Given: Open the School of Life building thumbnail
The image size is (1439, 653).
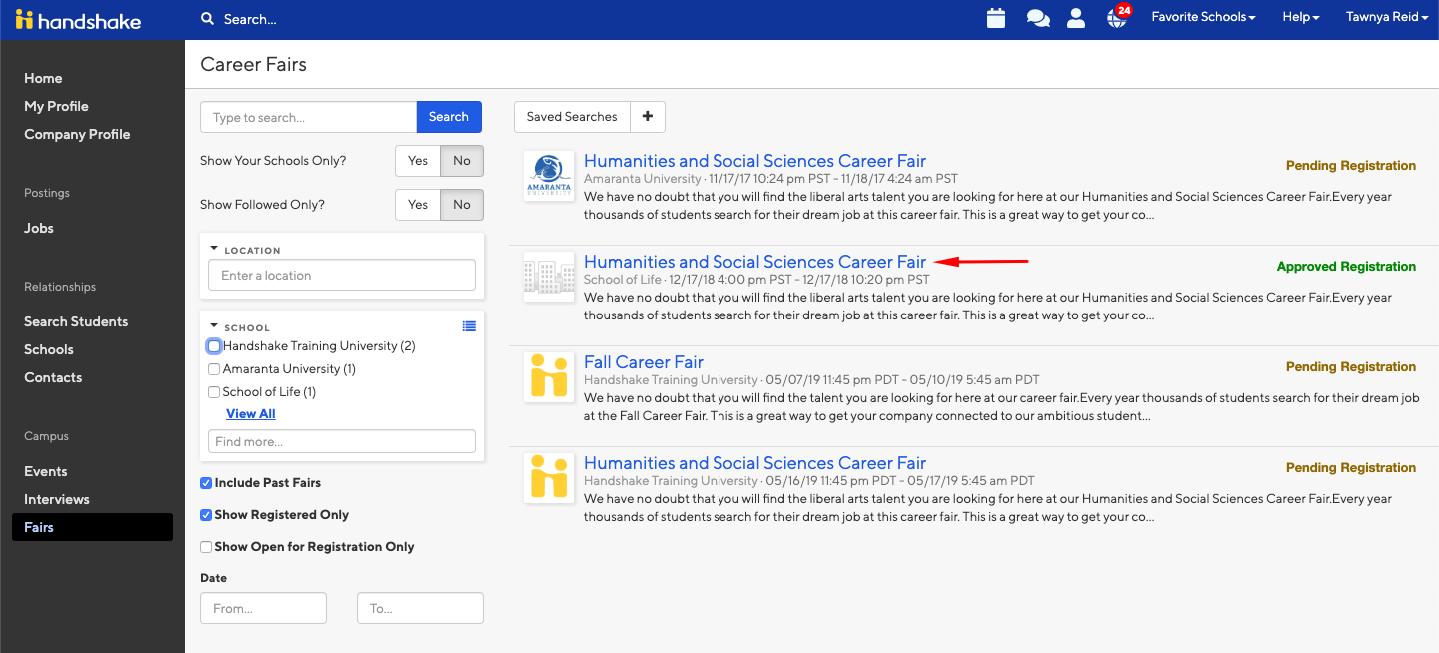Looking at the screenshot, I should 549,277.
